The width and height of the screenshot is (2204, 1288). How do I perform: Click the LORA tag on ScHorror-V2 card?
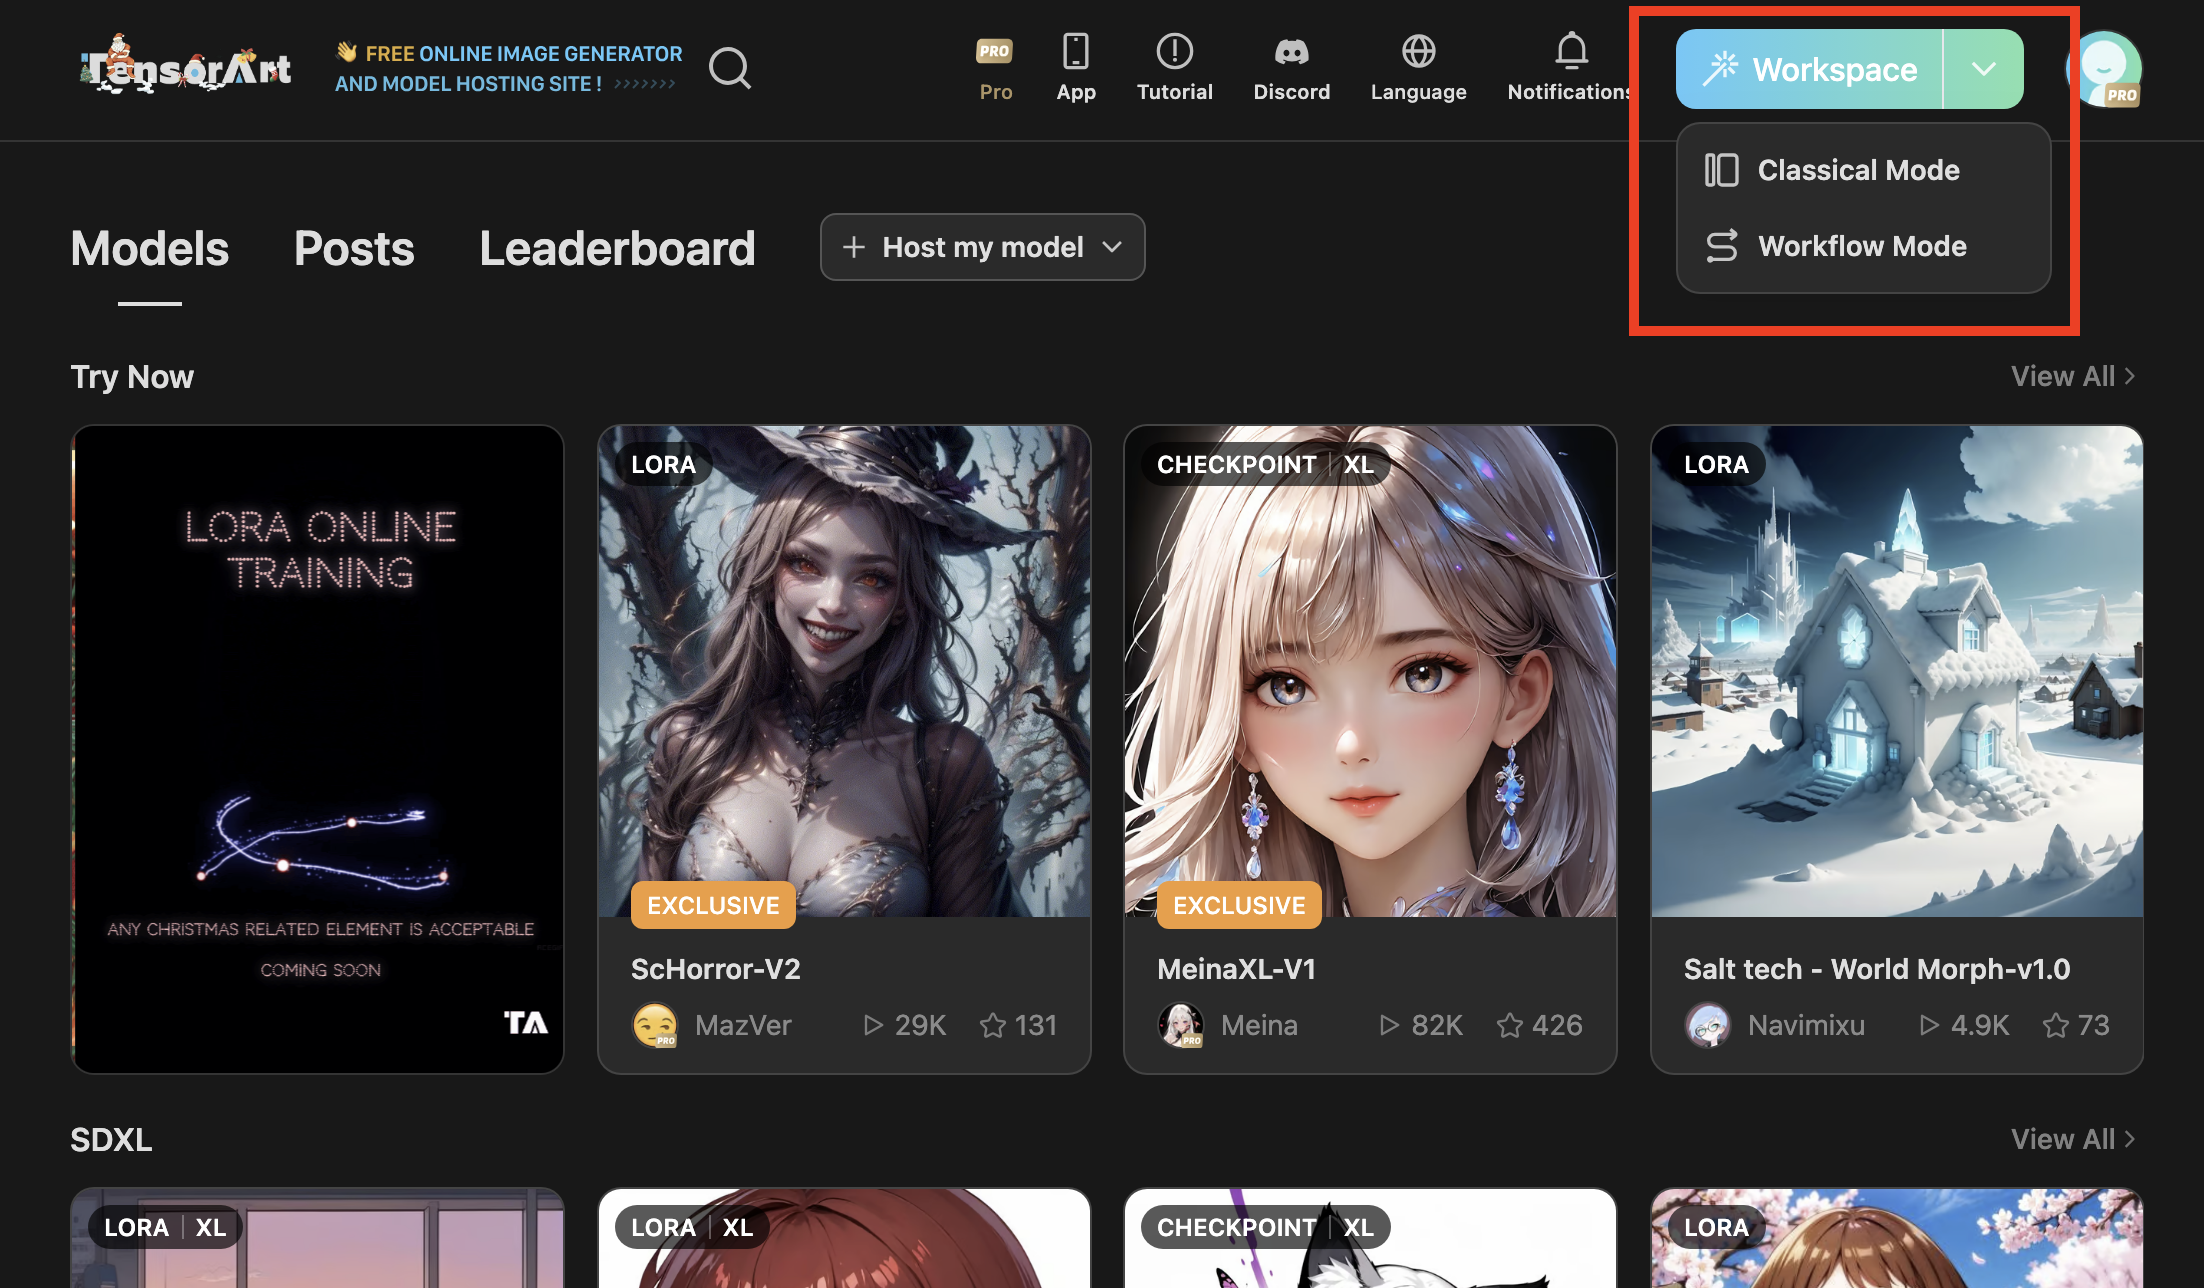(x=663, y=464)
